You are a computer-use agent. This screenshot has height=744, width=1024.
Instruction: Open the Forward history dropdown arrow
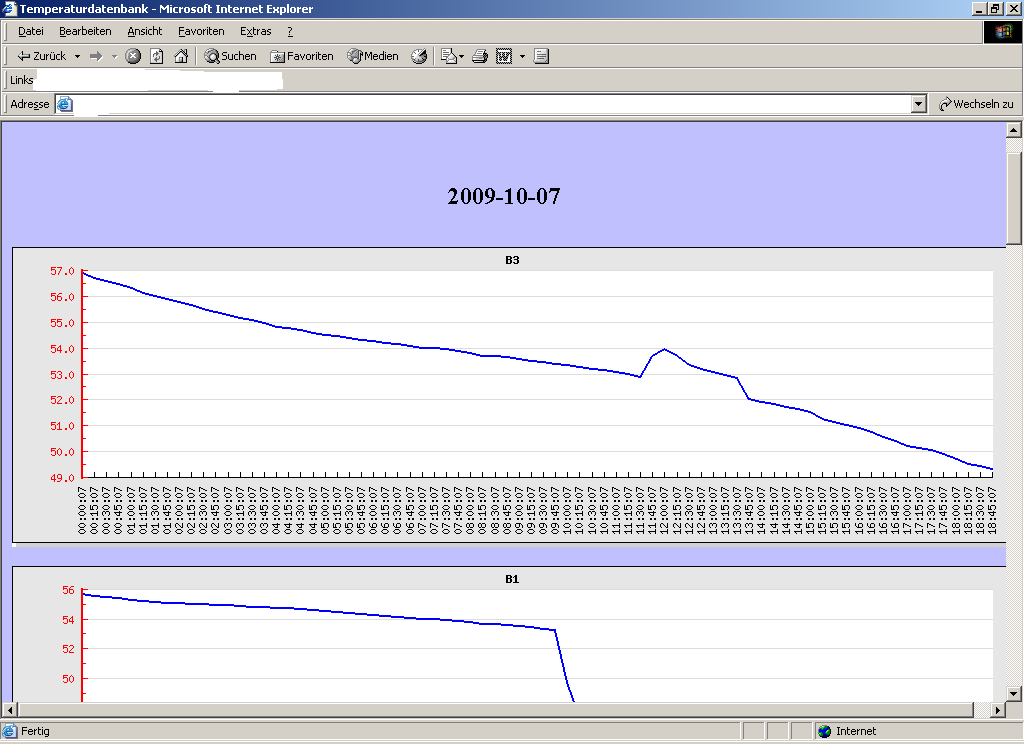coord(114,56)
